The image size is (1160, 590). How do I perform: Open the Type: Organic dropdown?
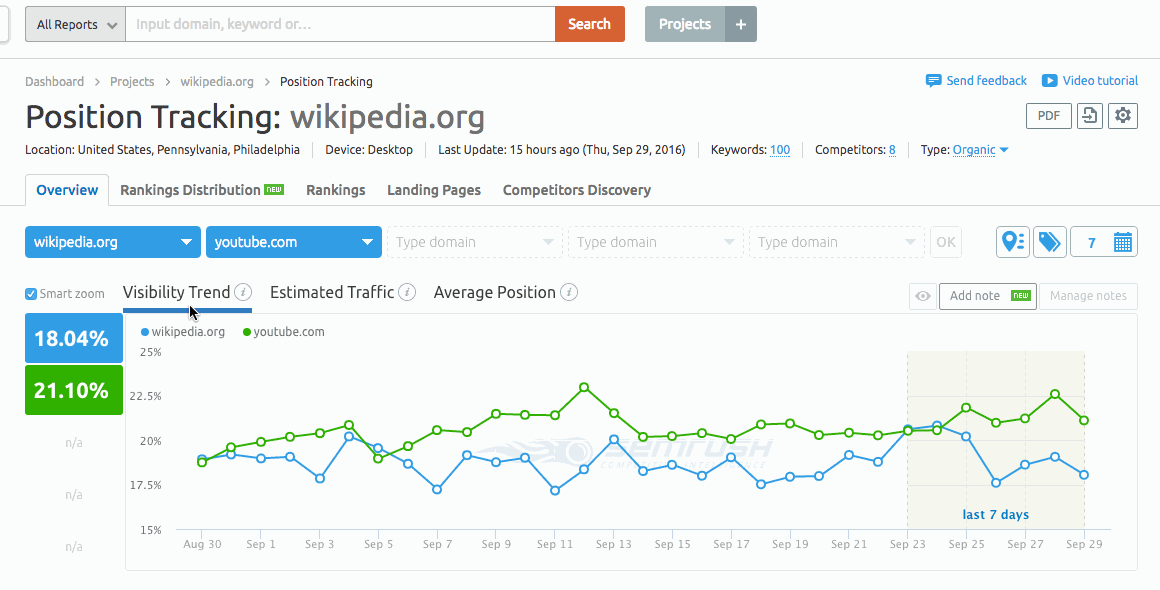pyautogui.click(x=980, y=150)
